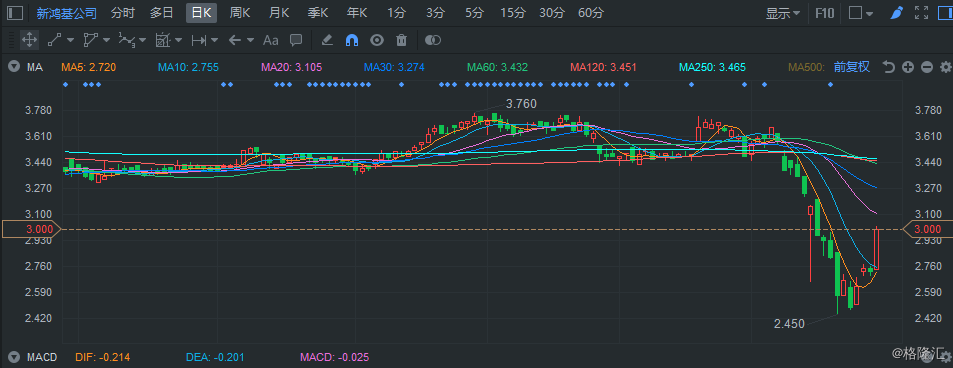
Task: Expand the arrow tool options
Action: pos(250,40)
